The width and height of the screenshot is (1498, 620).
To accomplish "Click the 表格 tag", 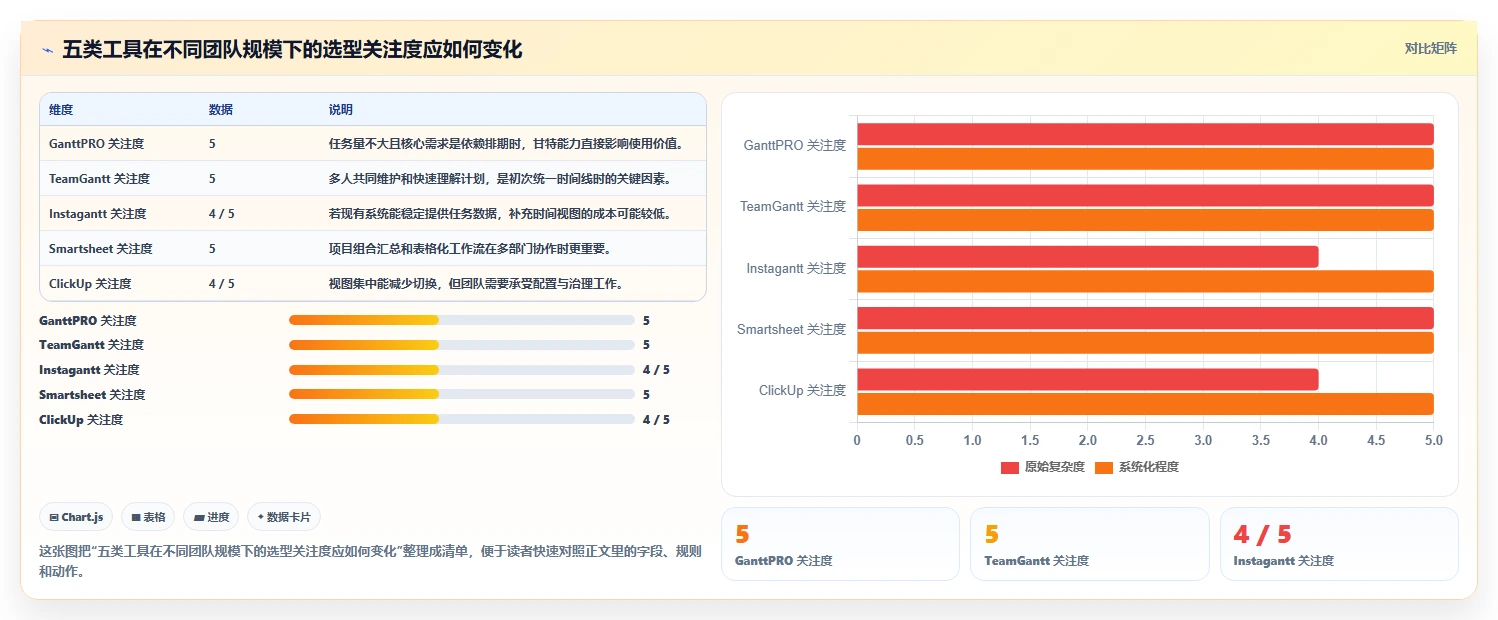I will [148, 517].
